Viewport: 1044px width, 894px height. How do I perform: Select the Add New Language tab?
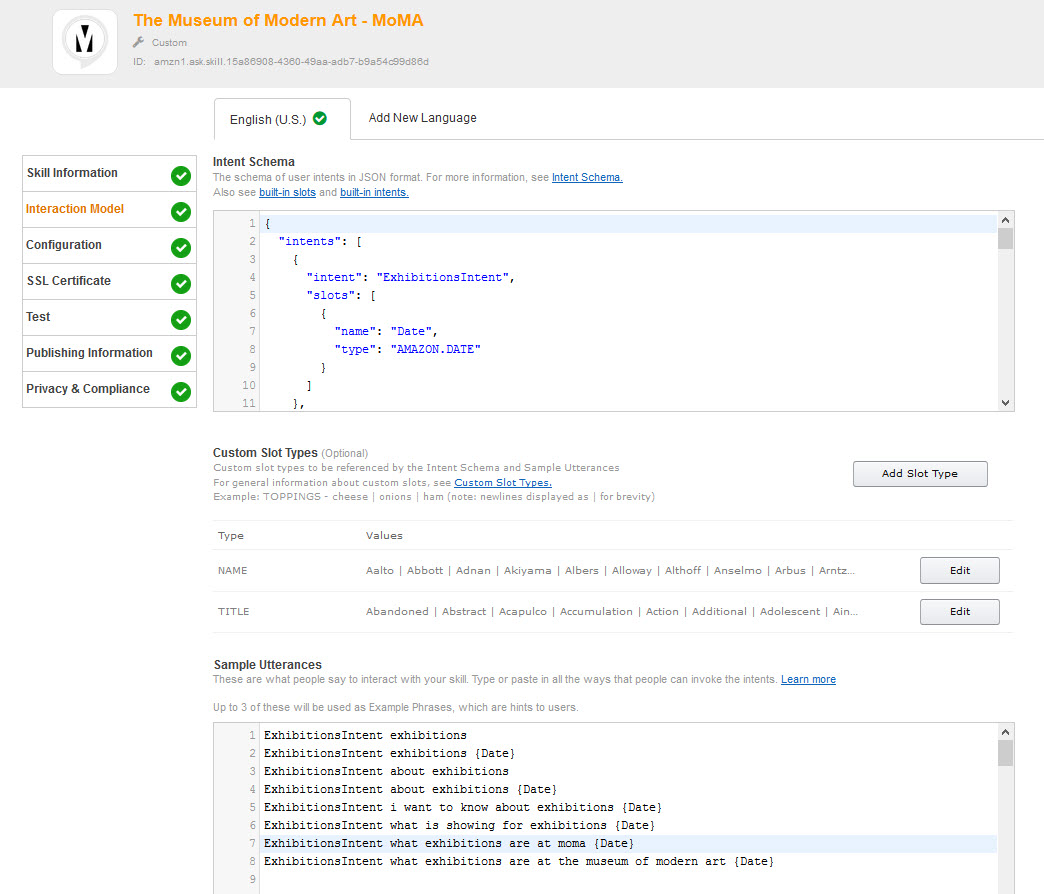[422, 118]
